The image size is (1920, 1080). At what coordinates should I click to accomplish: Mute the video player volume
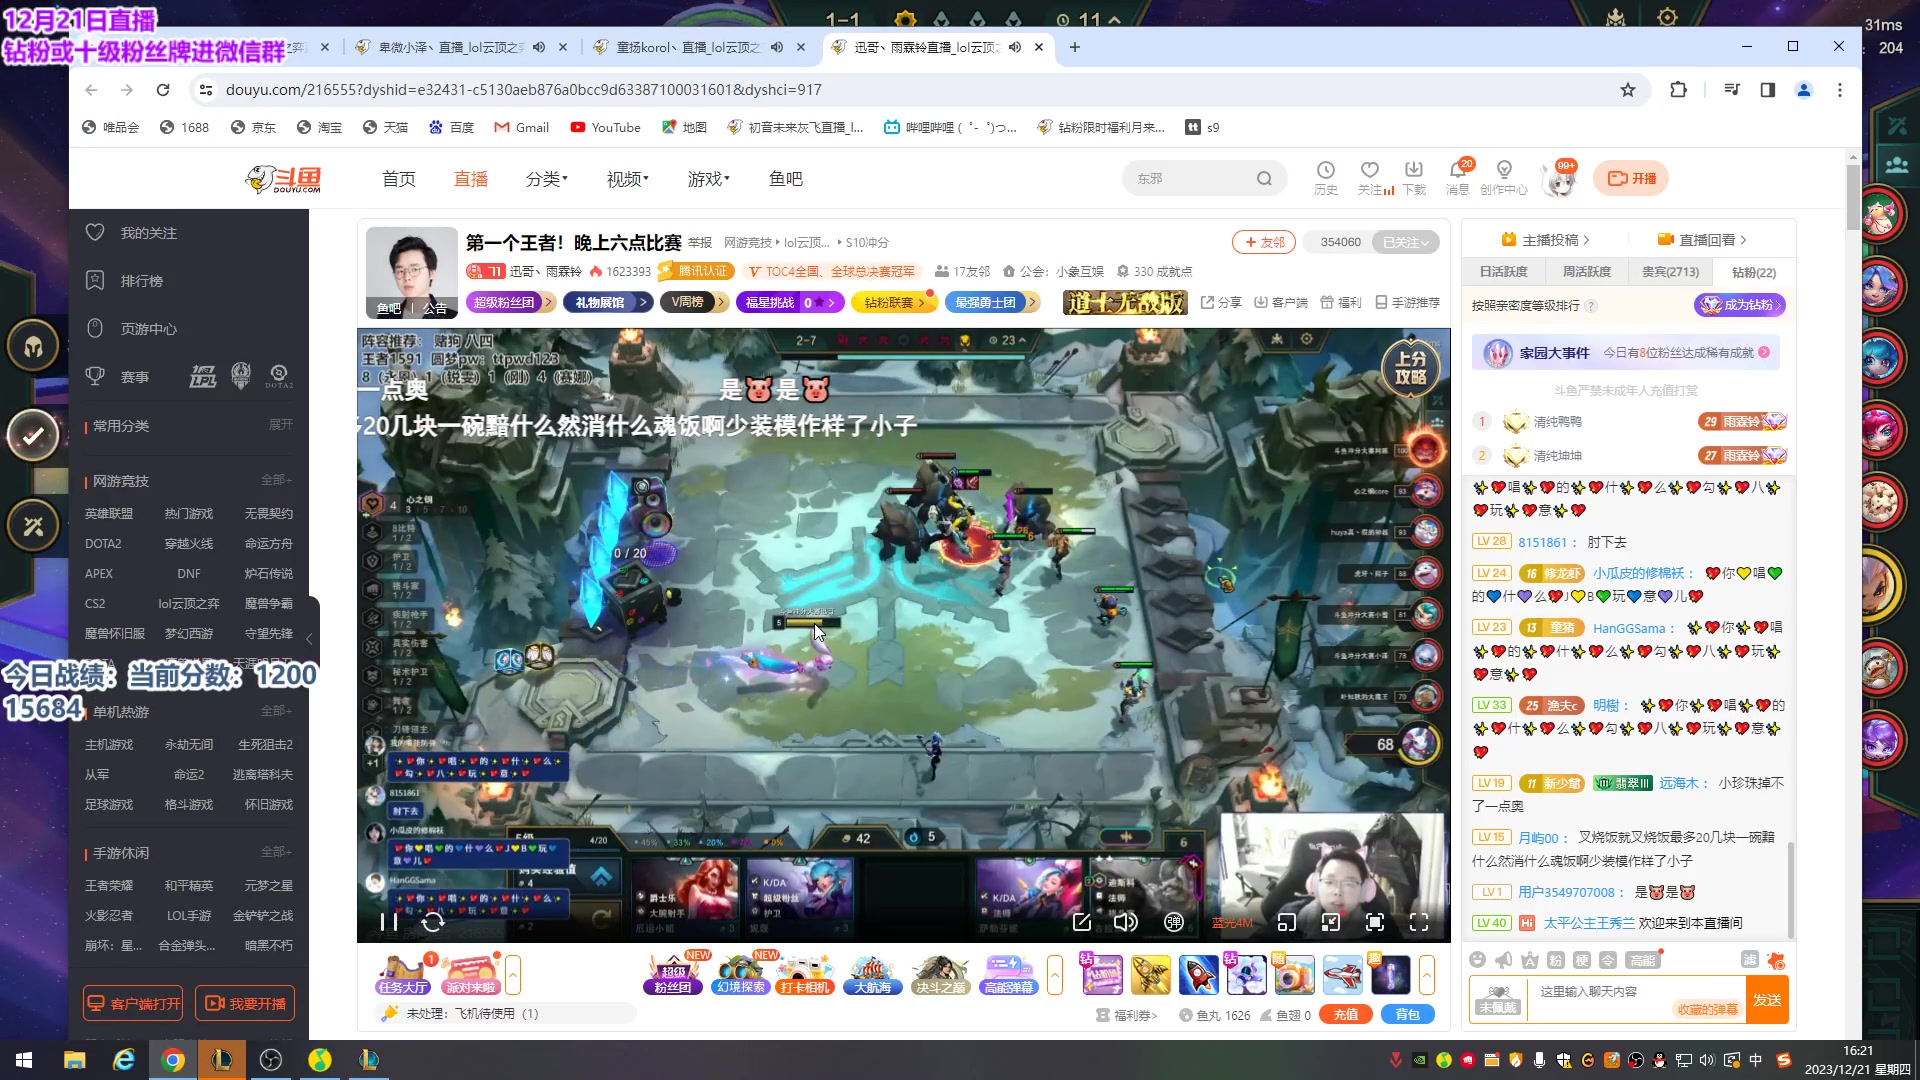[1125, 922]
